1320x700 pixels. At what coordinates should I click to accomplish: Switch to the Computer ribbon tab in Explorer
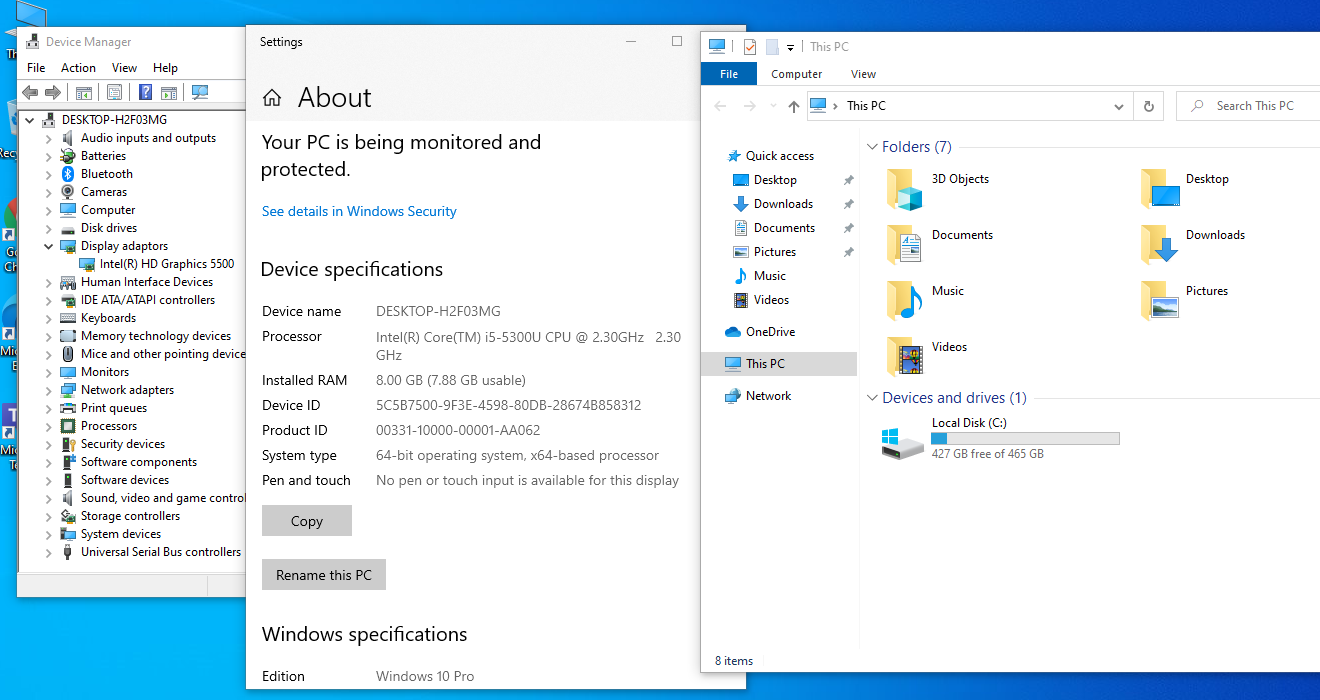(x=797, y=74)
